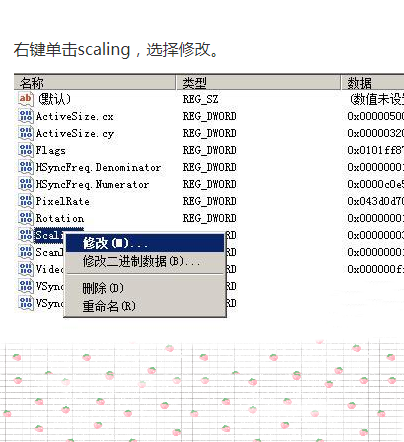Click the PixelRate DWORD icon
404x442 pixels.
click(x=26, y=201)
